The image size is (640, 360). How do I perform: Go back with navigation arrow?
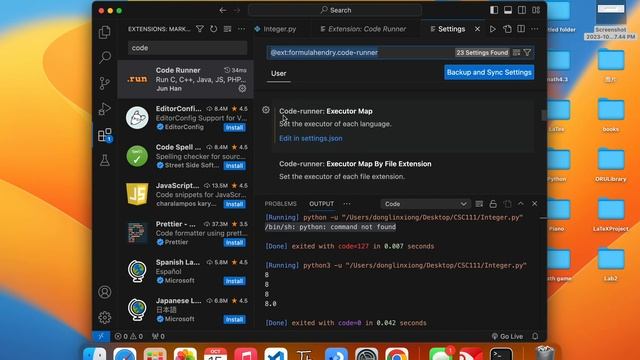(x=223, y=10)
